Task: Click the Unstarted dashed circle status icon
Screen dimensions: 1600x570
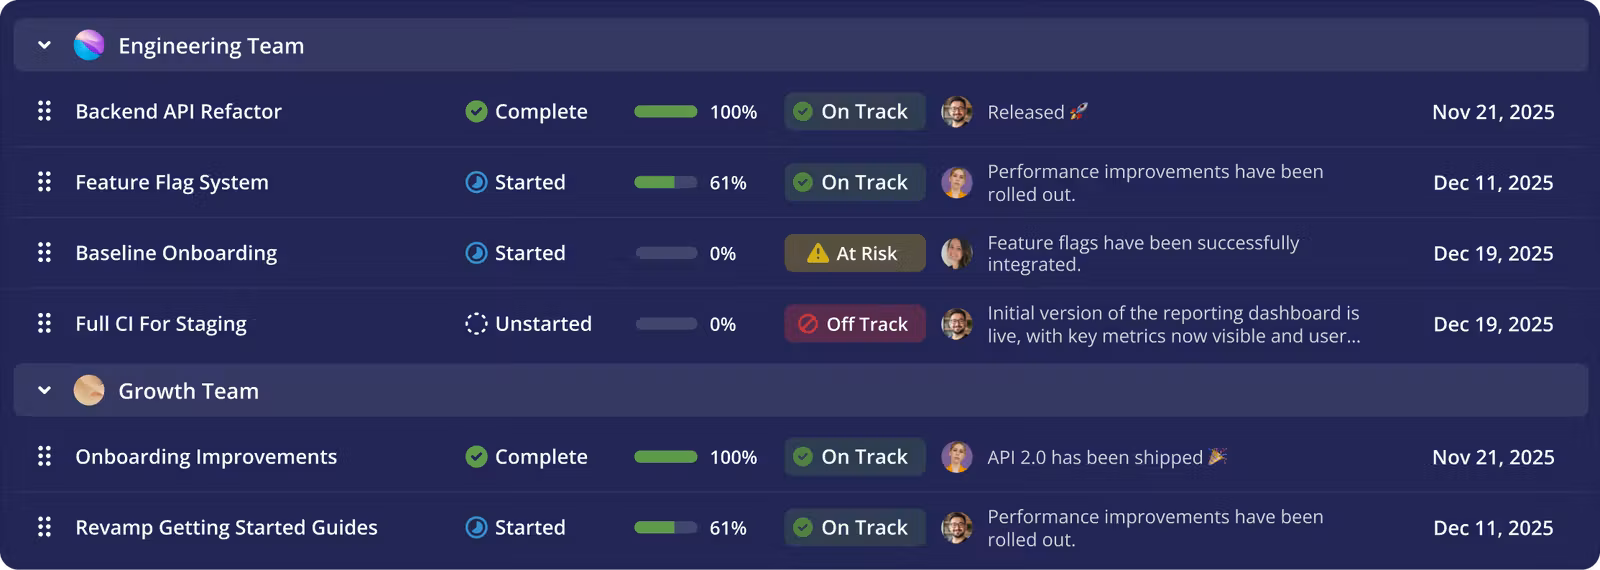Action: point(476,323)
